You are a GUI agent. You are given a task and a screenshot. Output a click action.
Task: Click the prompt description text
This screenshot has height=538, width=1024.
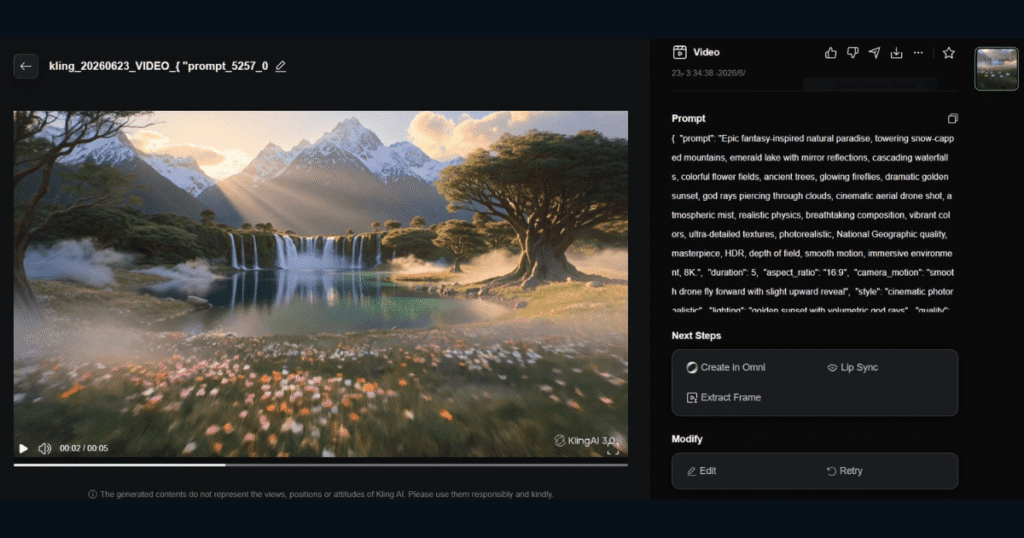point(813,224)
